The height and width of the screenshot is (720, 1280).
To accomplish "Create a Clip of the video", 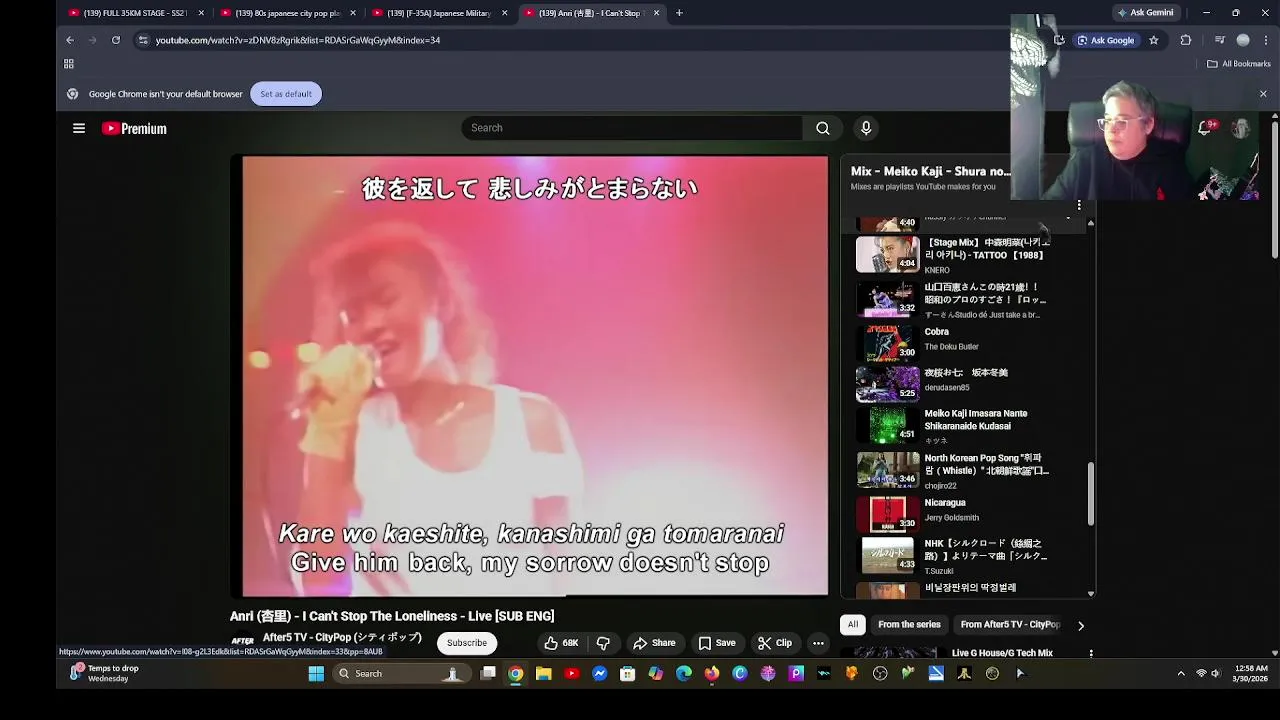I will click(x=775, y=643).
